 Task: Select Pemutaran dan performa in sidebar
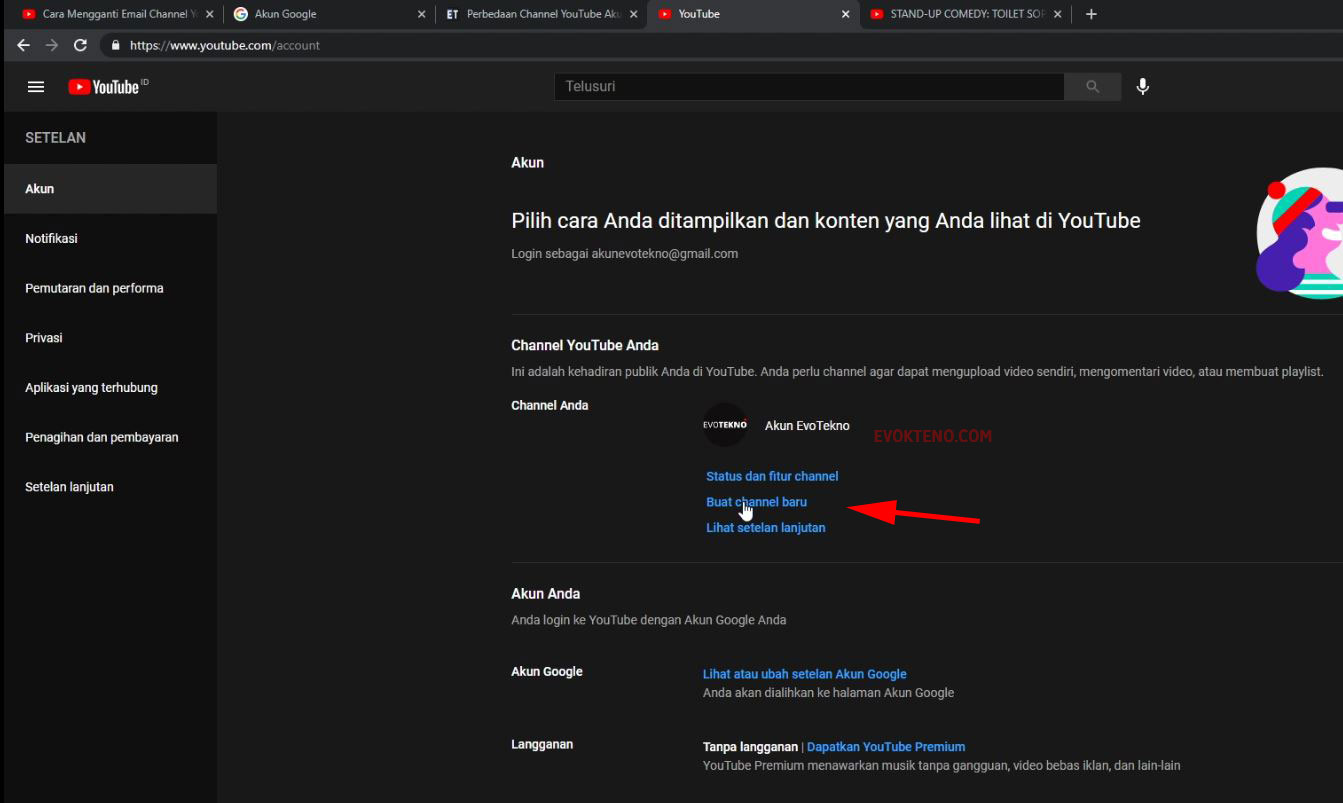(94, 288)
